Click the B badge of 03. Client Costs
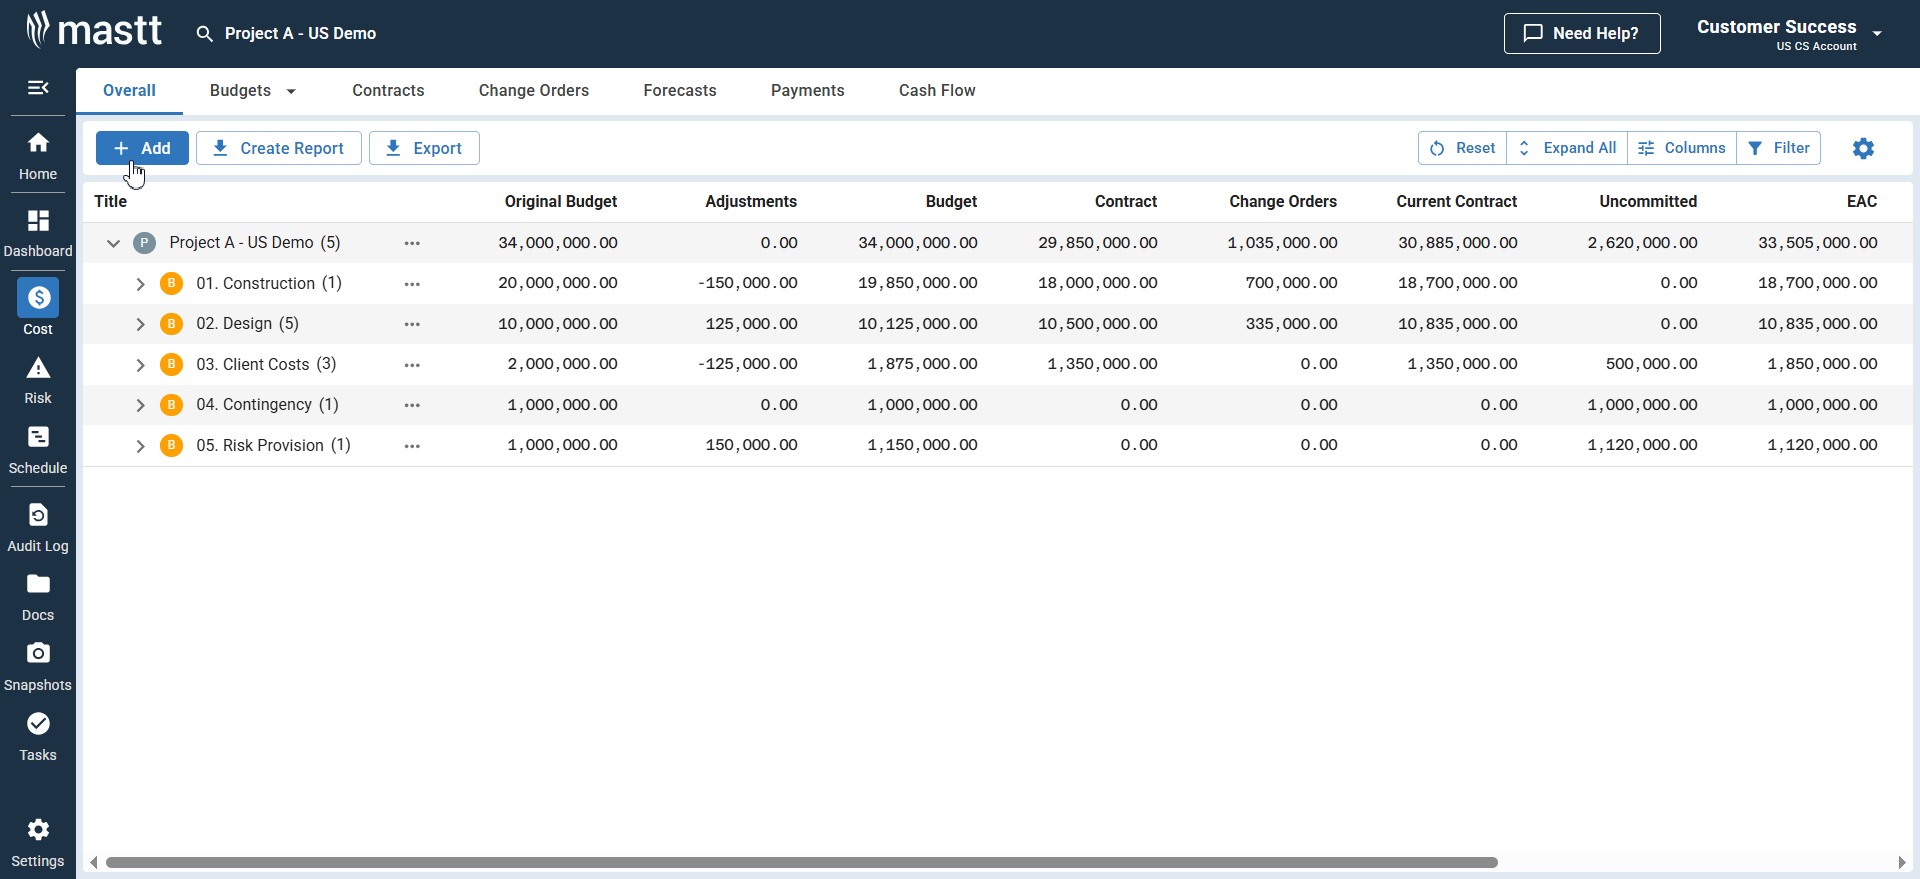 (x=171, y=364)
